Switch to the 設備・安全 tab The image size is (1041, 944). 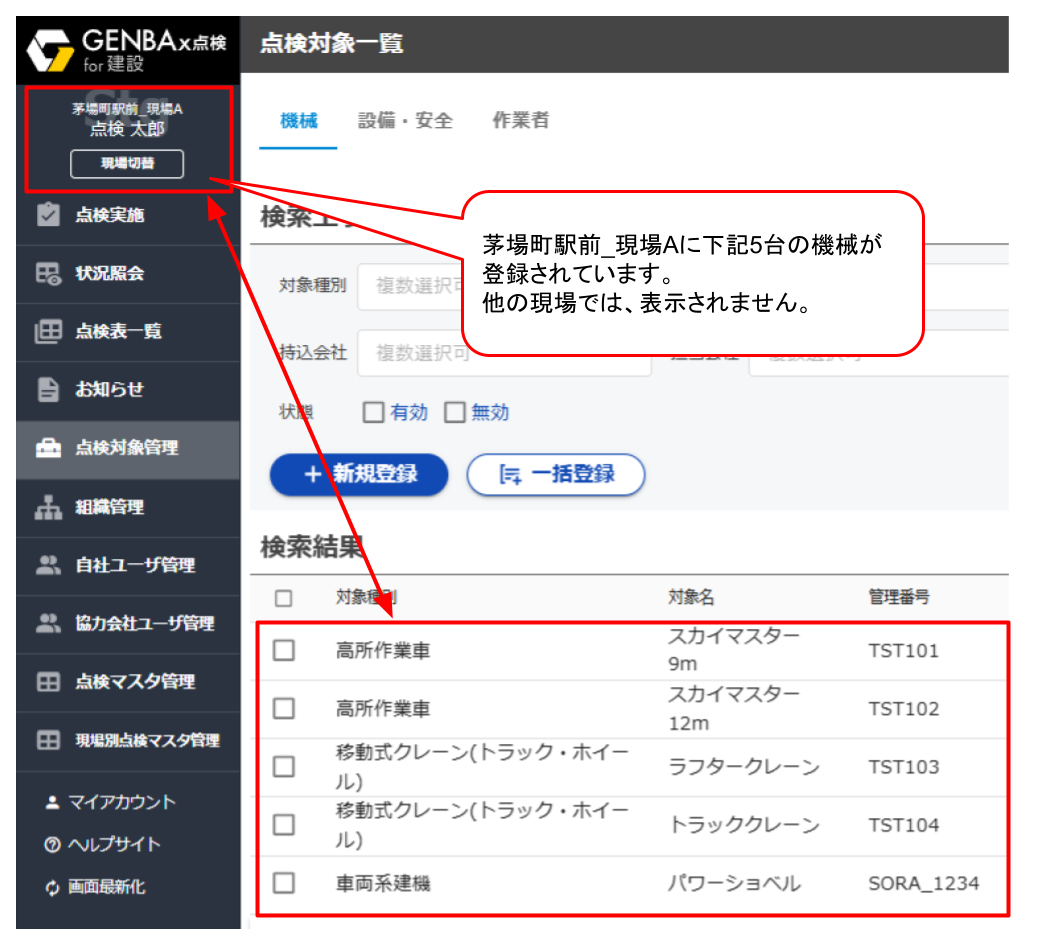(x=405, y=121)
